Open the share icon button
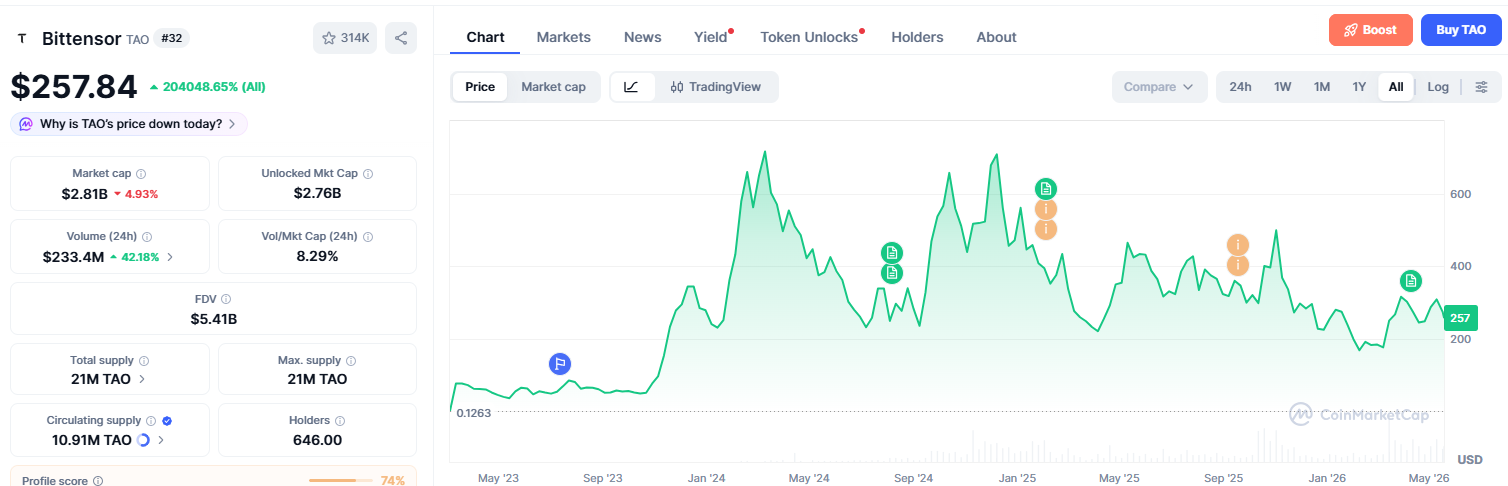Screen dimensions: 1508x486 click(401, 38)
